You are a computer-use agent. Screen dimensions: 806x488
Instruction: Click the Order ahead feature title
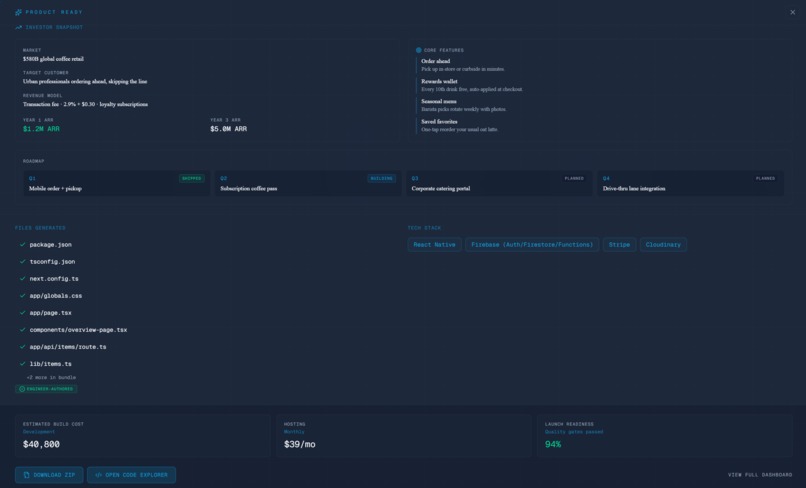pos(435,61)
